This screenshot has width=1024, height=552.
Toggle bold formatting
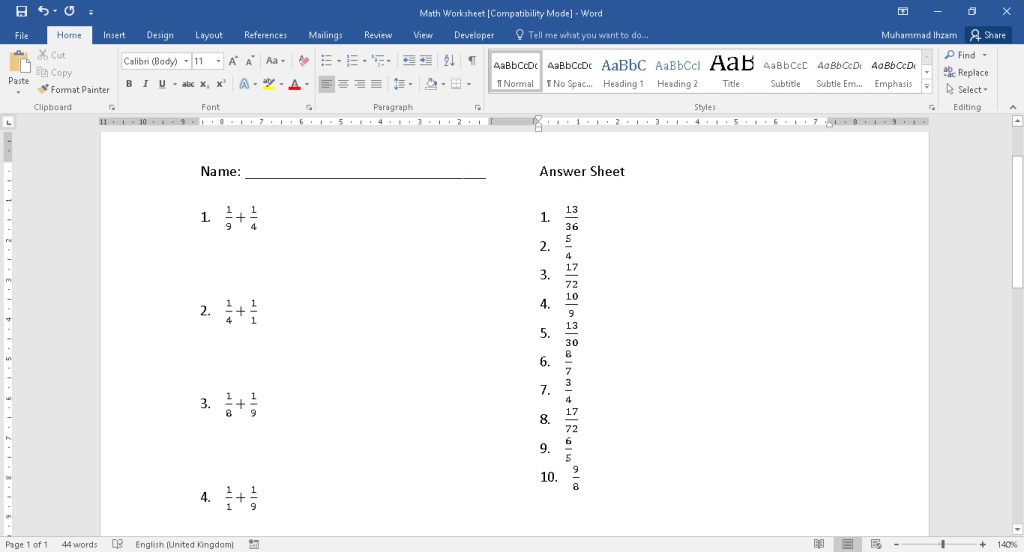(x=129, y=84)
